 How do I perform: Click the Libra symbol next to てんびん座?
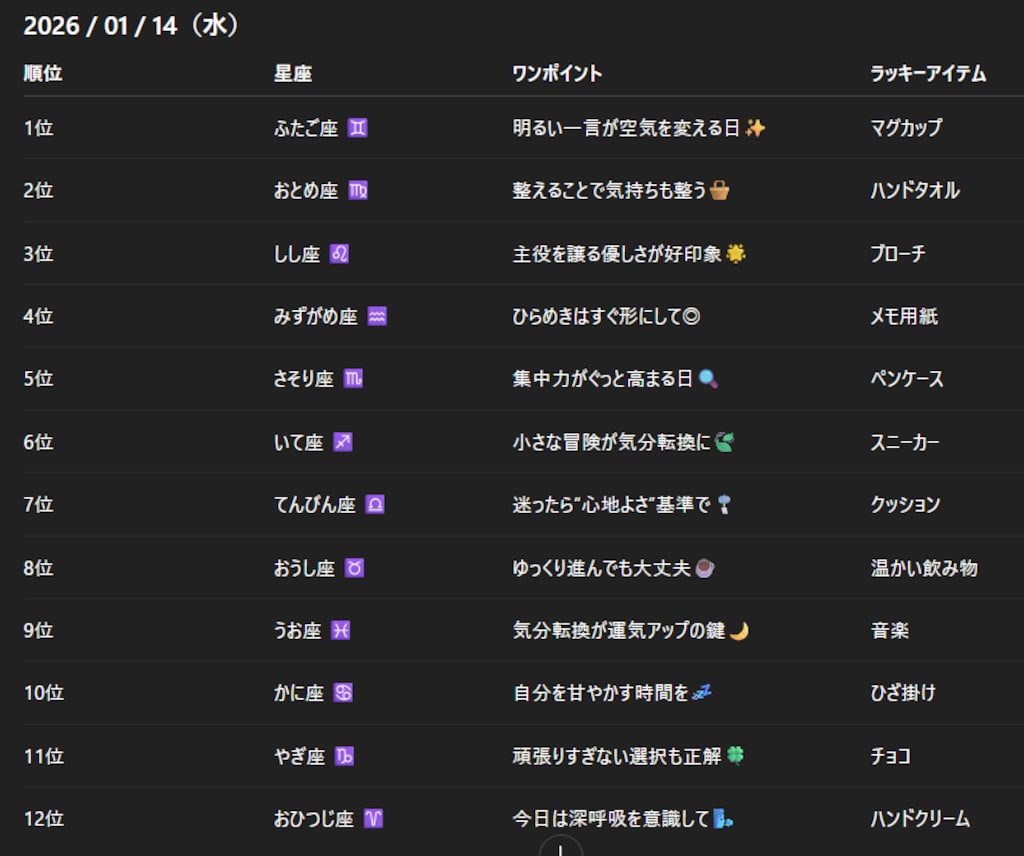(x=375, y=505)
